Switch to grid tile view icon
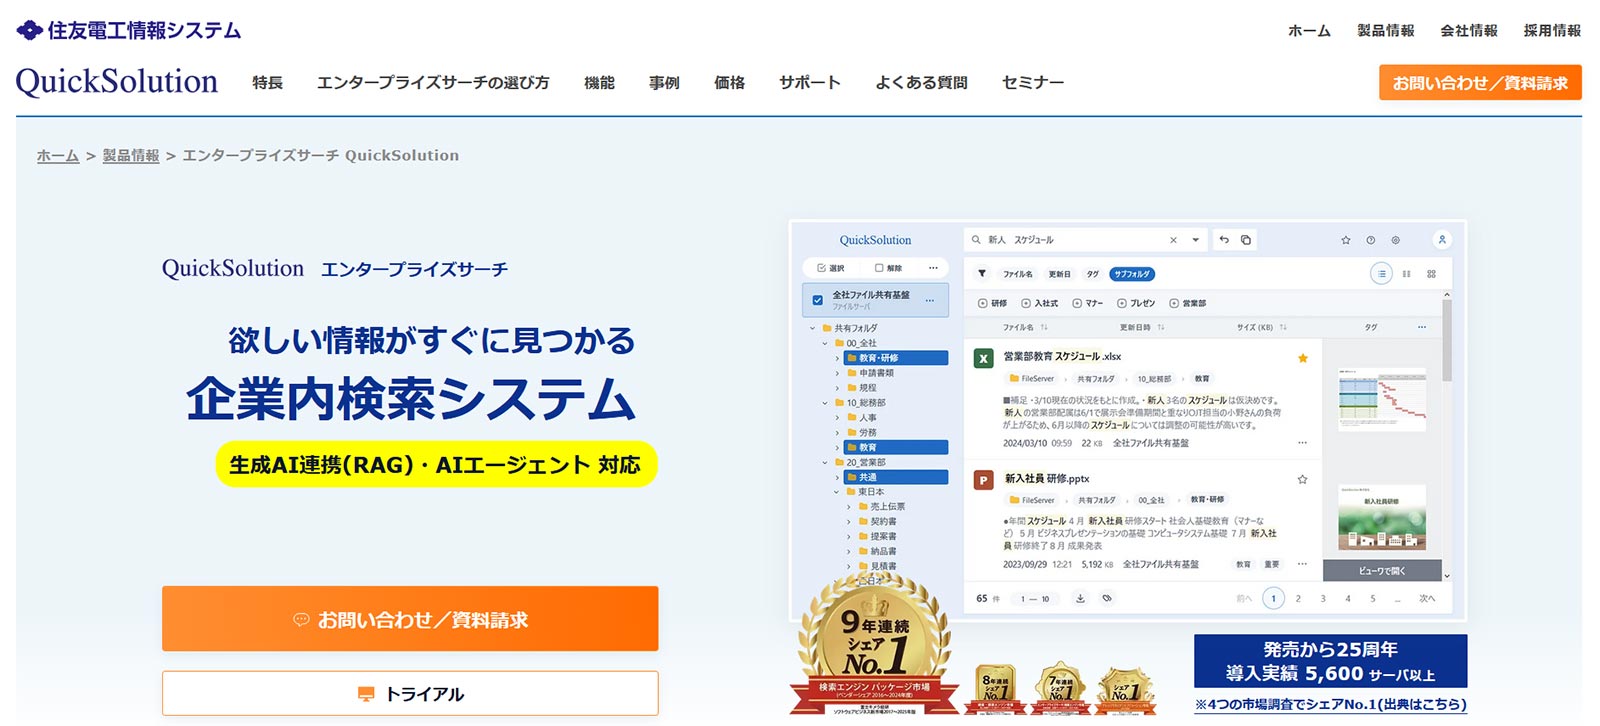 coord(1432,274)
